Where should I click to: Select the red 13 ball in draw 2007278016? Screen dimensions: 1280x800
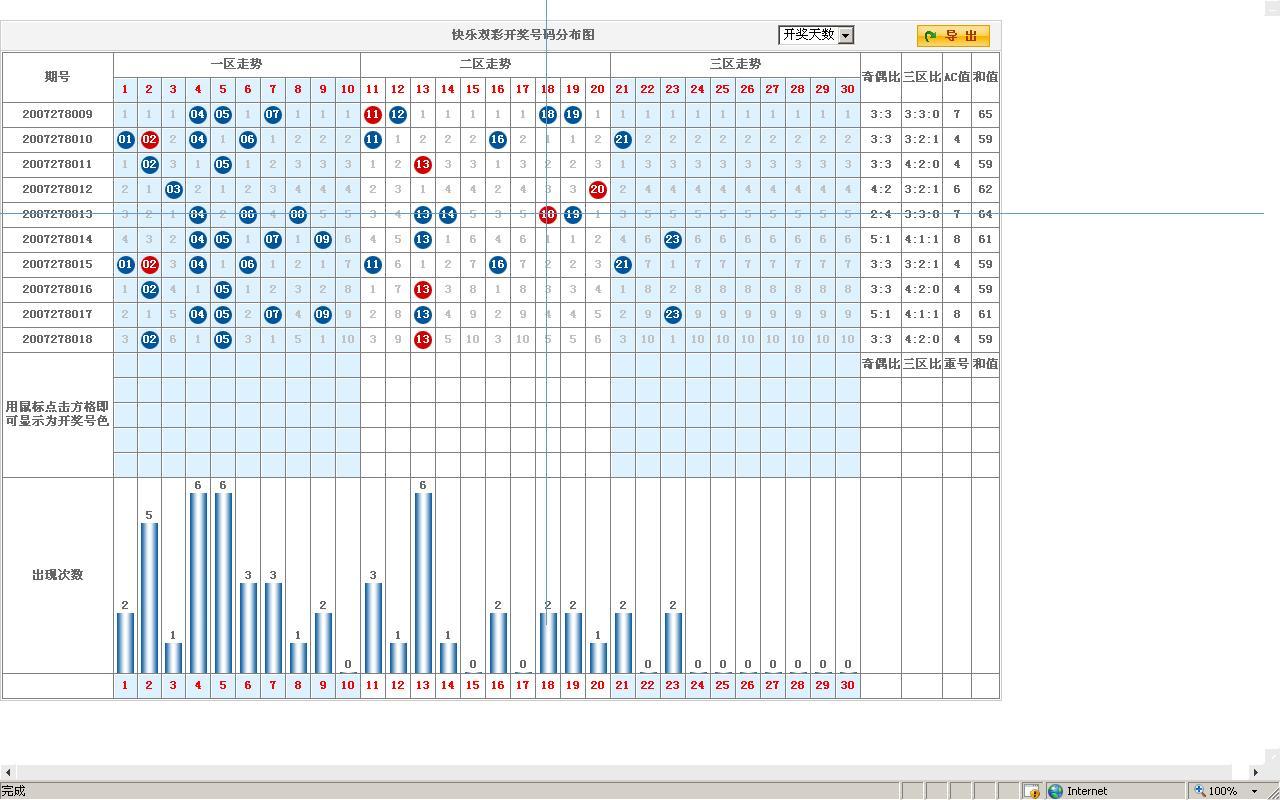[423, 290]
